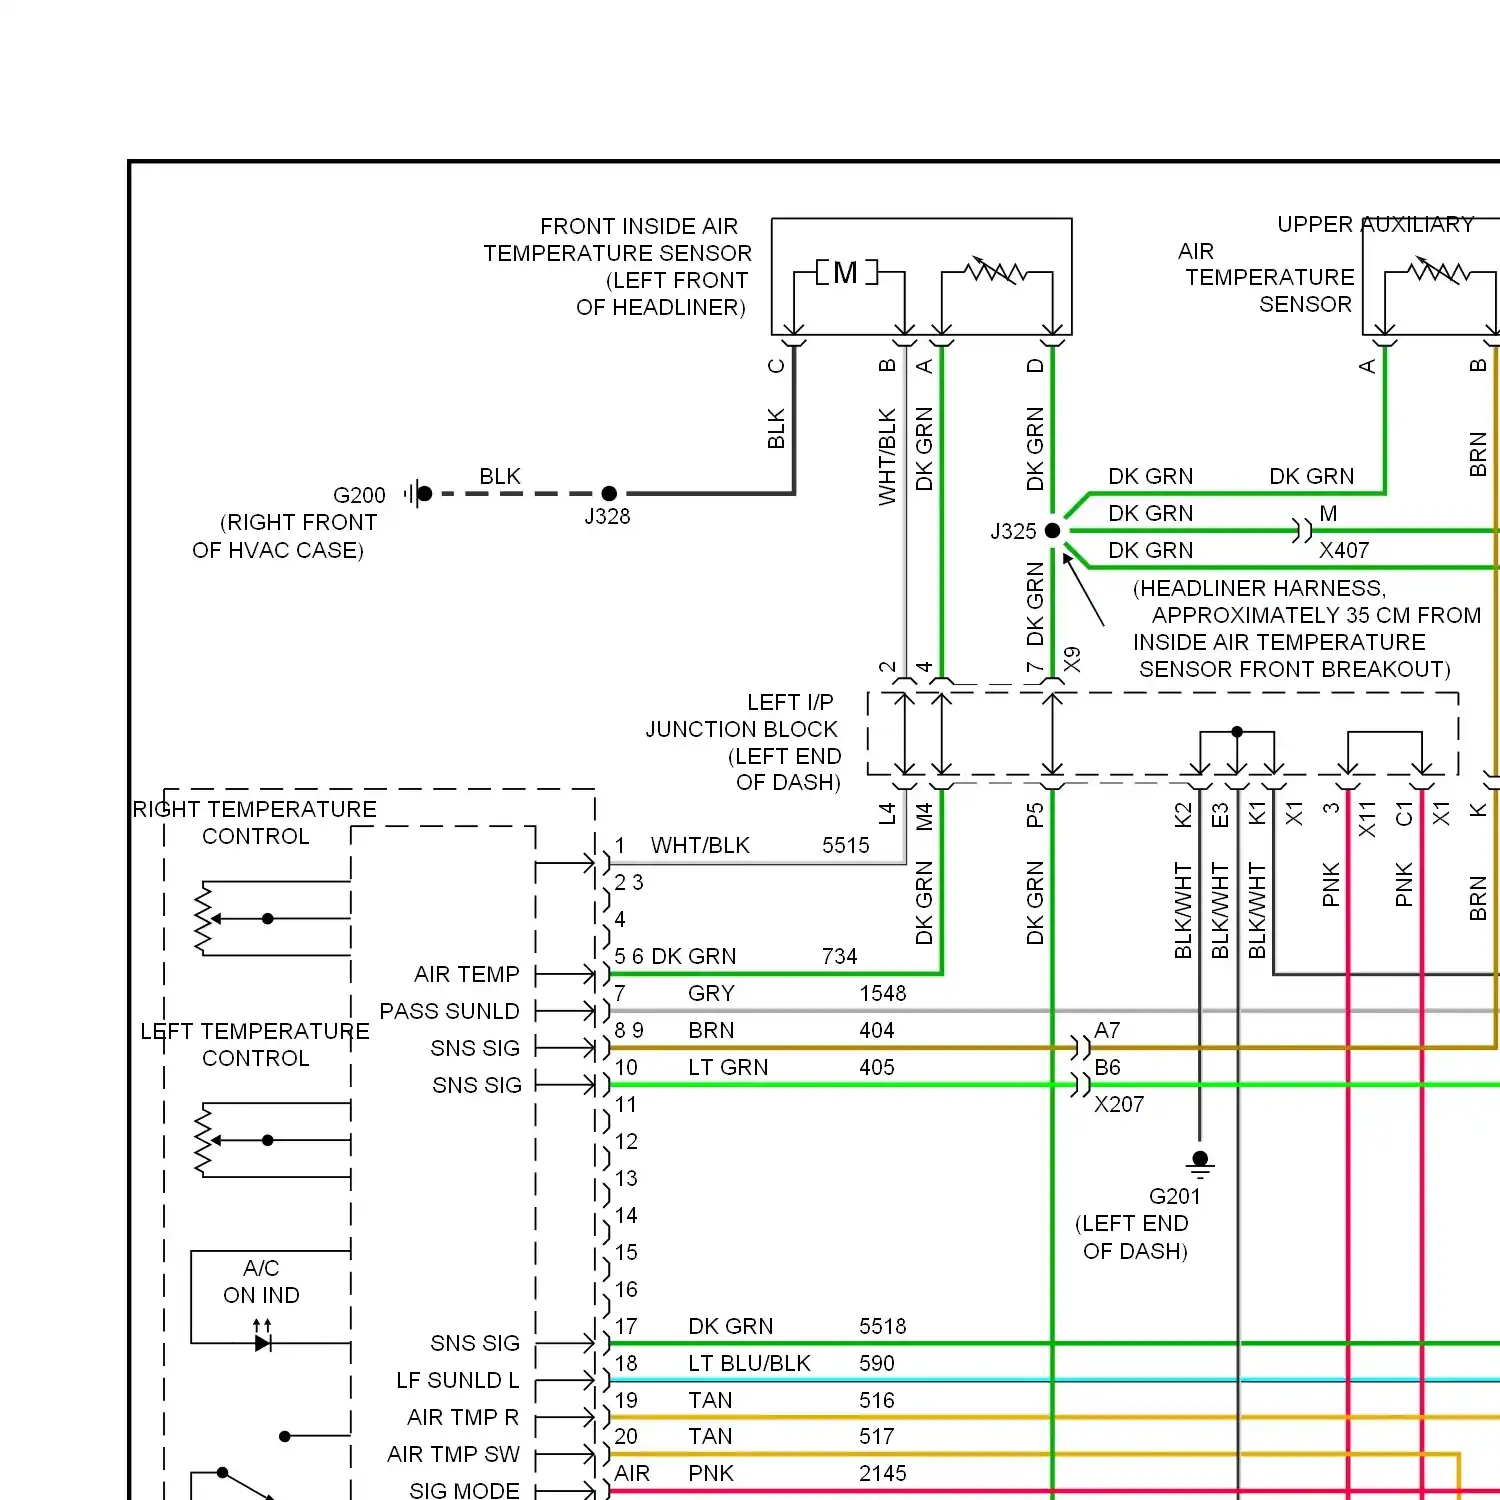Click the GRY wire color label
Viewport: 1500px width, 1500px height.
[x=711, y=994]
